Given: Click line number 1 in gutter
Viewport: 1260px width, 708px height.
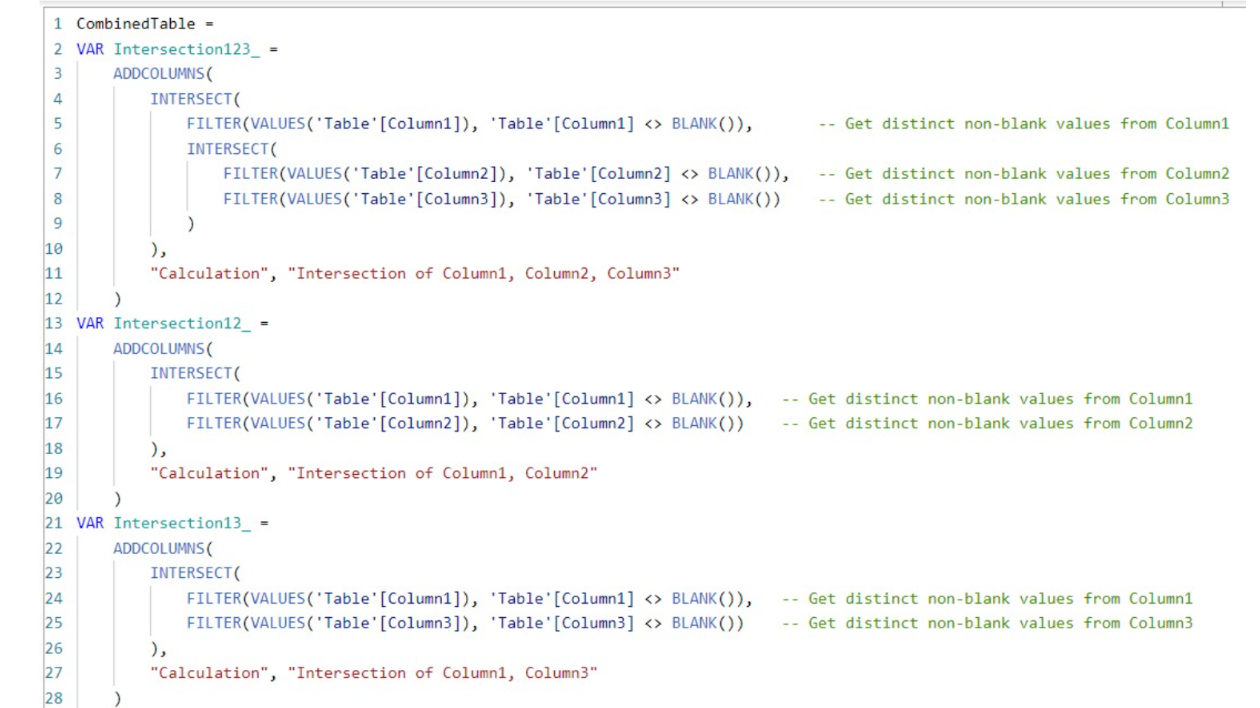Looking at the screenshot, I should [58, 23].
